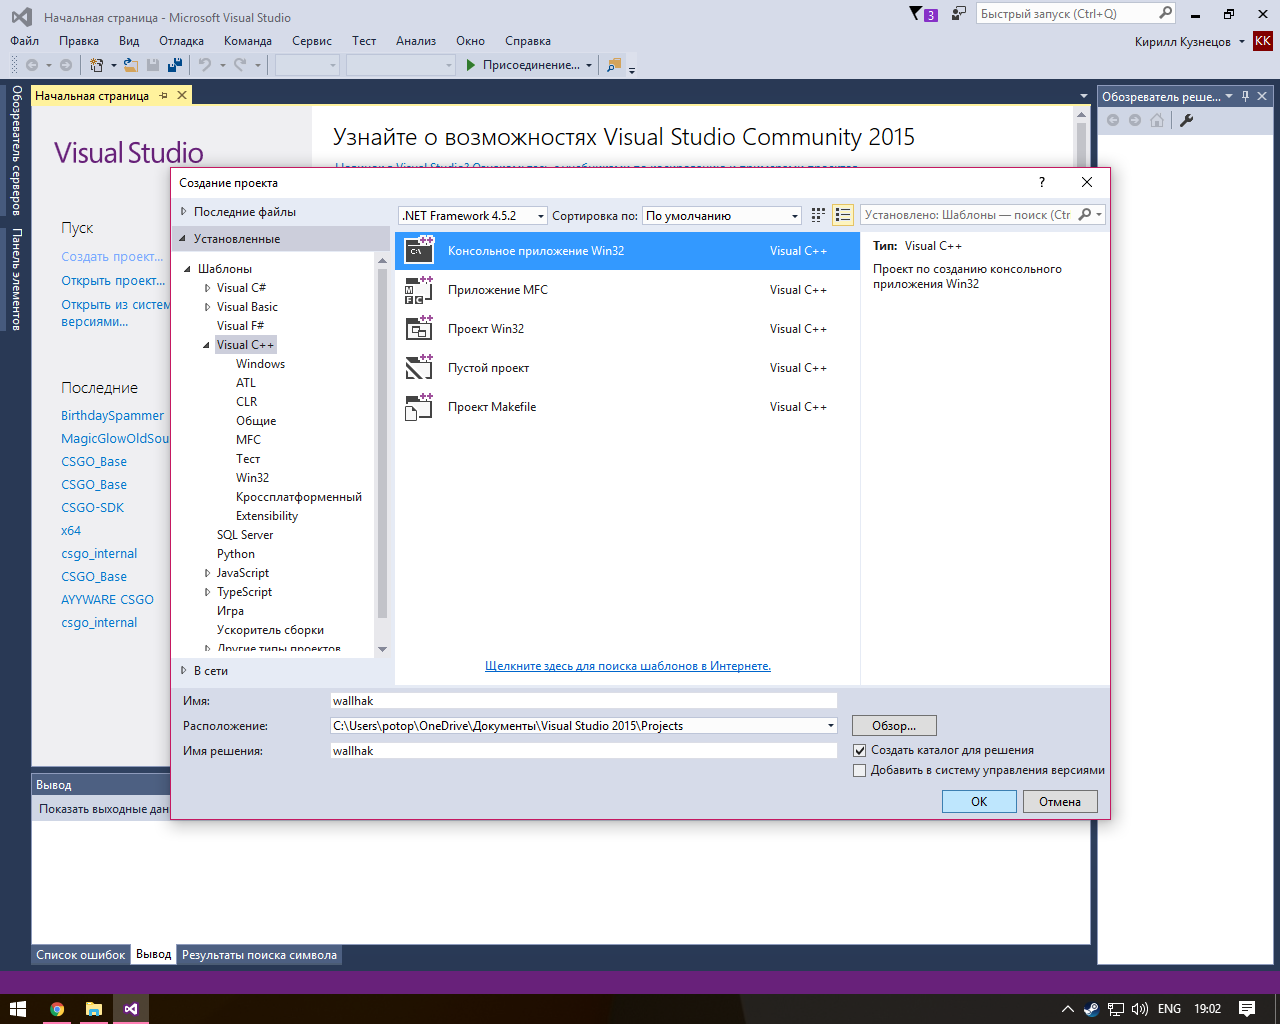Pin the Solution Explorer panel

(1245, 96)
